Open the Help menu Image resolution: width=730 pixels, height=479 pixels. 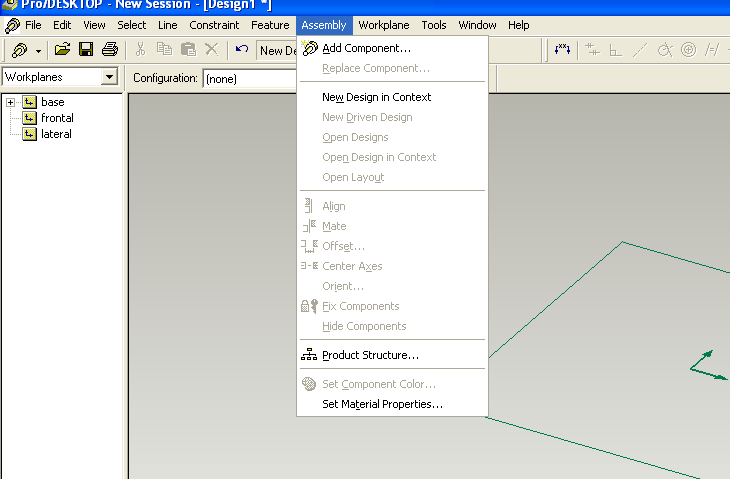519,25
